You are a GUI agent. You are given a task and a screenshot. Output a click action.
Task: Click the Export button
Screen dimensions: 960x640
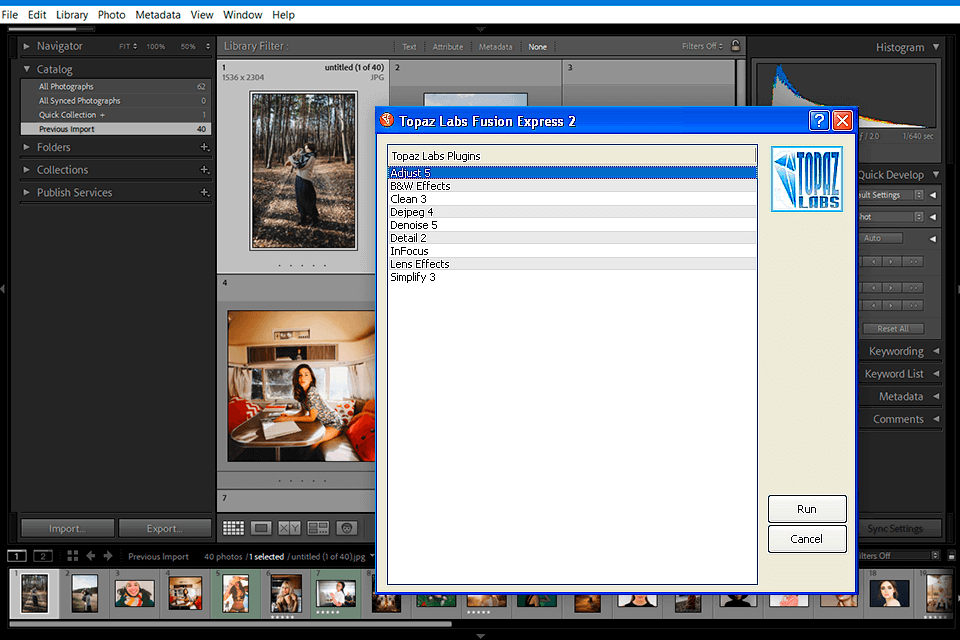[165, 528]
